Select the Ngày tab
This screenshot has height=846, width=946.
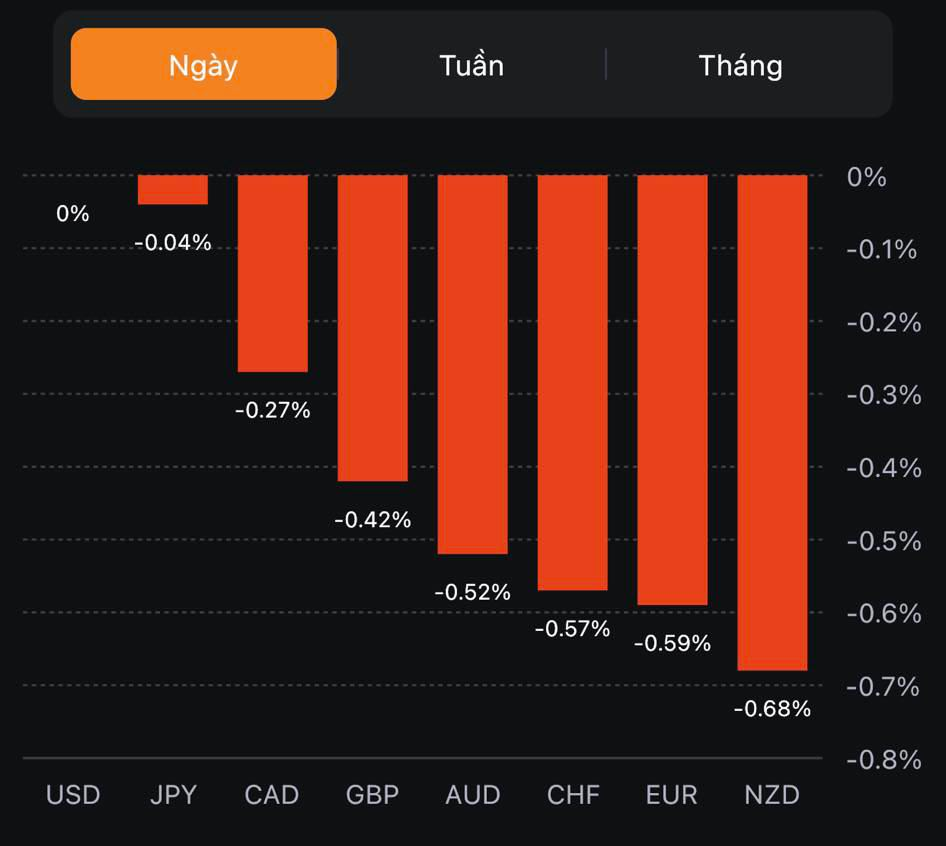(x=203, y=65)
